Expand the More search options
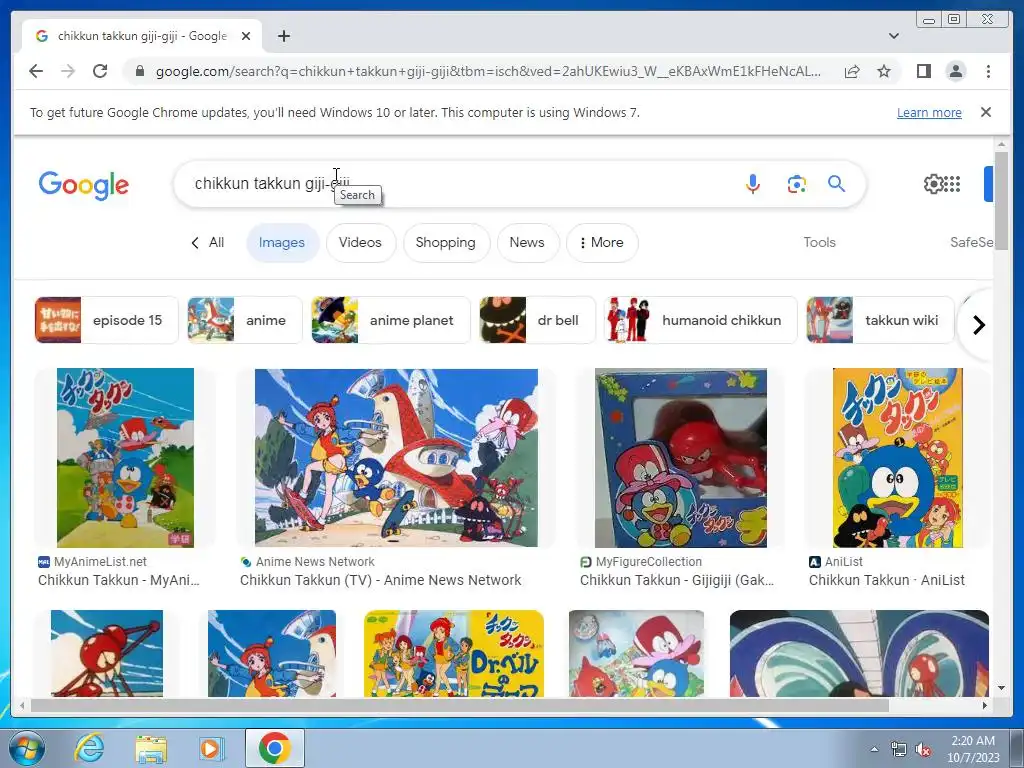 click(601, 242)
